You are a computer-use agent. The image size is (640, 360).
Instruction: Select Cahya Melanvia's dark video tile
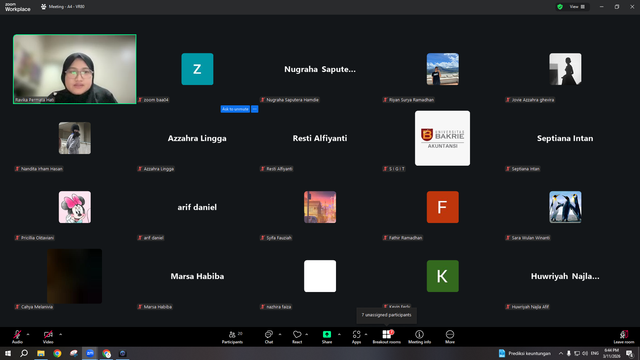[x=75, y=276]
